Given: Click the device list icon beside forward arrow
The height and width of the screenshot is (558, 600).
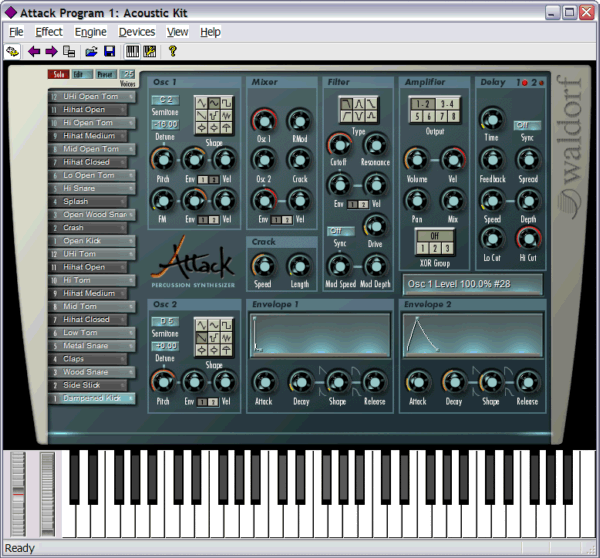Looking at the screenshot, I should pyautogui.click(x=69, y=51).
